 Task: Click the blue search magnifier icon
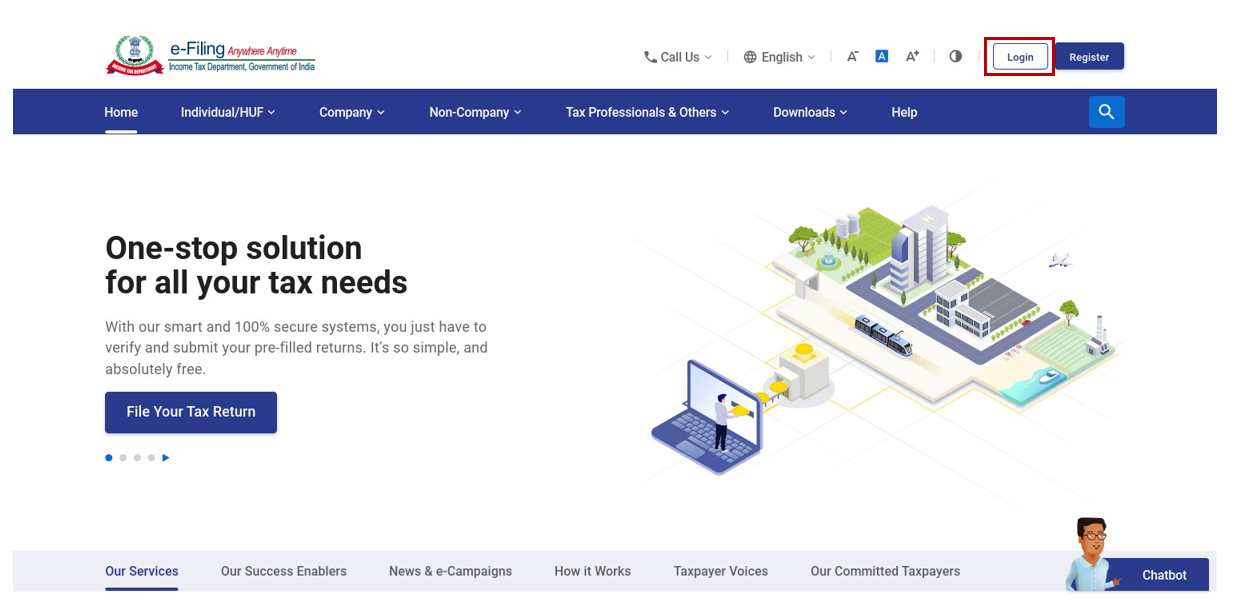click(1106, 112)
